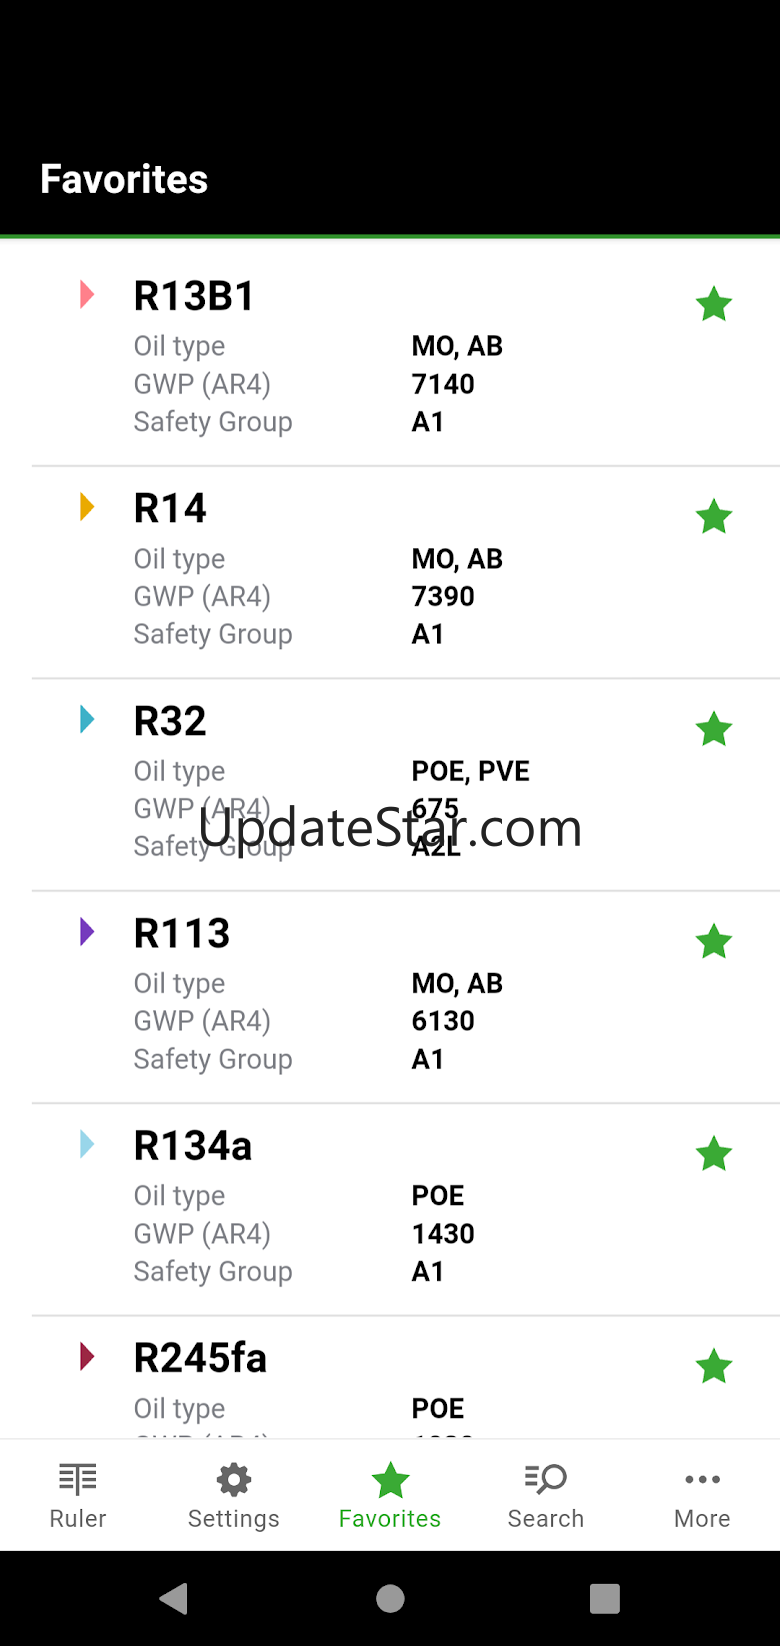Expand R14 using the orange arrow

tap(87, 507)
